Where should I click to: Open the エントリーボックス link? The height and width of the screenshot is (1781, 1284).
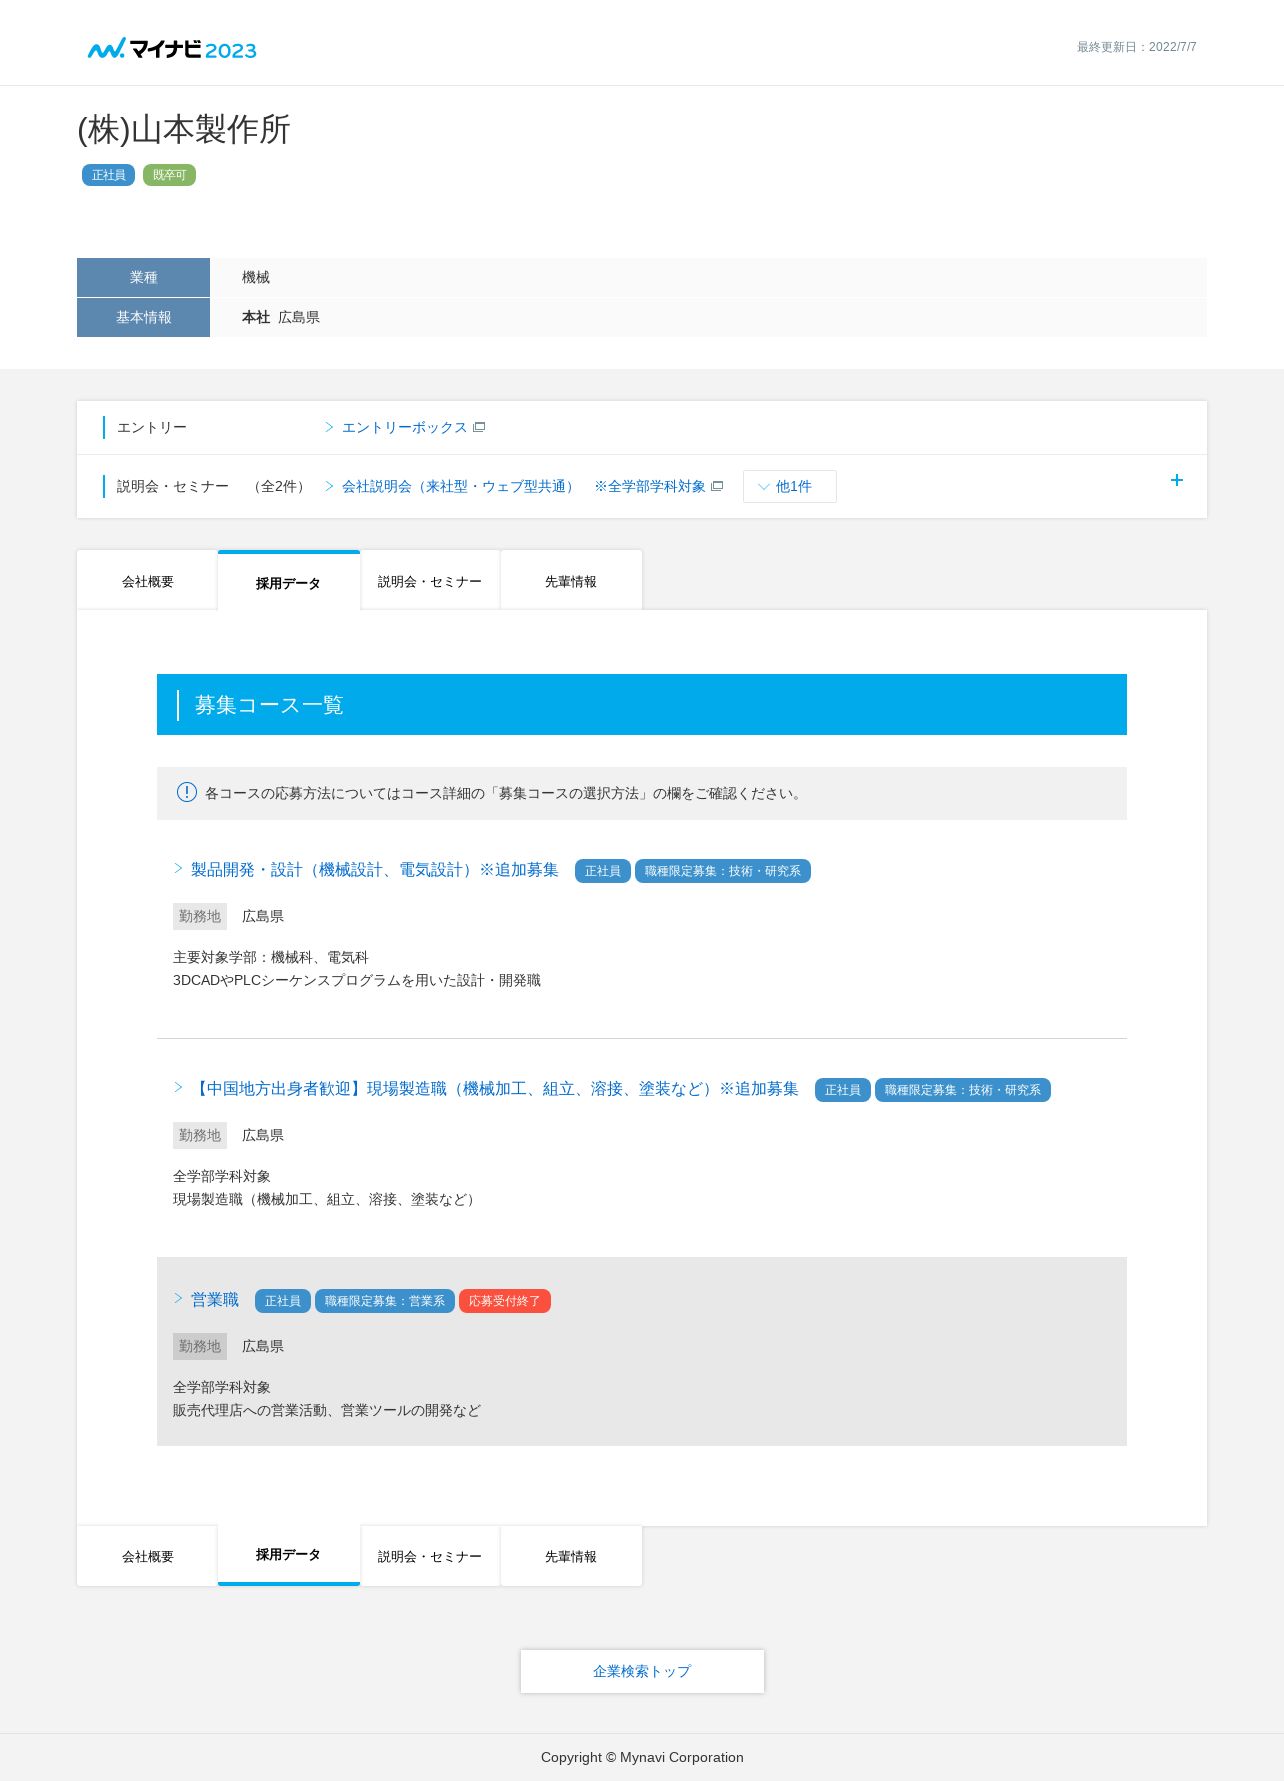tap(404, 427)
